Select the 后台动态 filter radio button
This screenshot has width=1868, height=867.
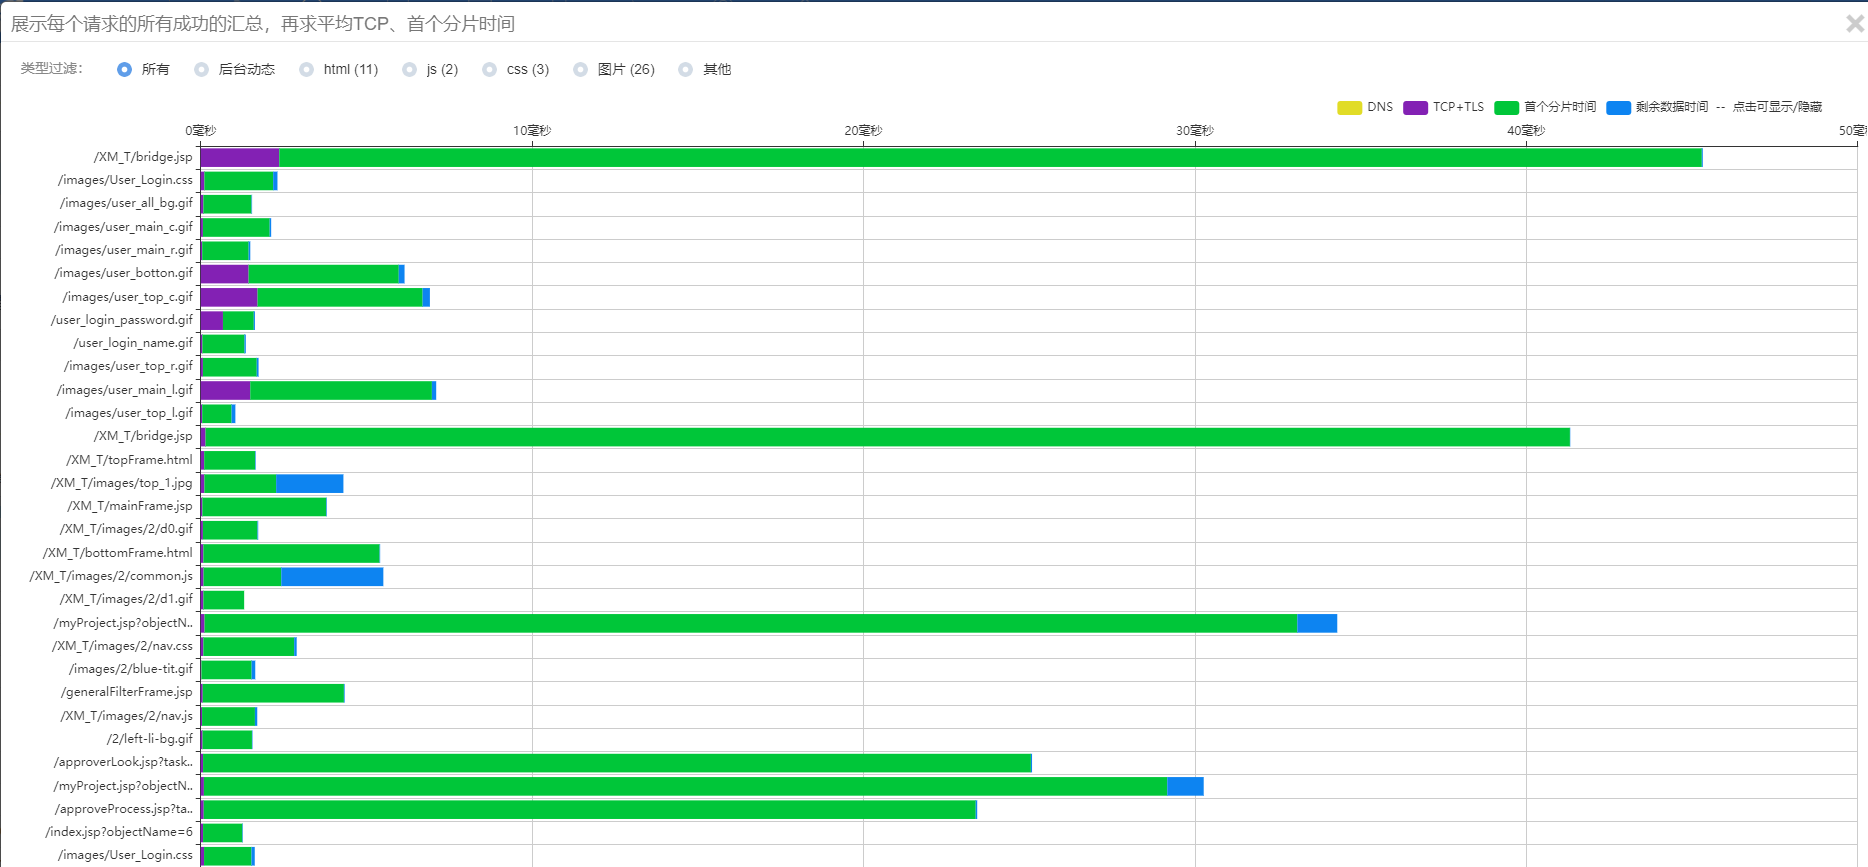click(x=202, y=69)
